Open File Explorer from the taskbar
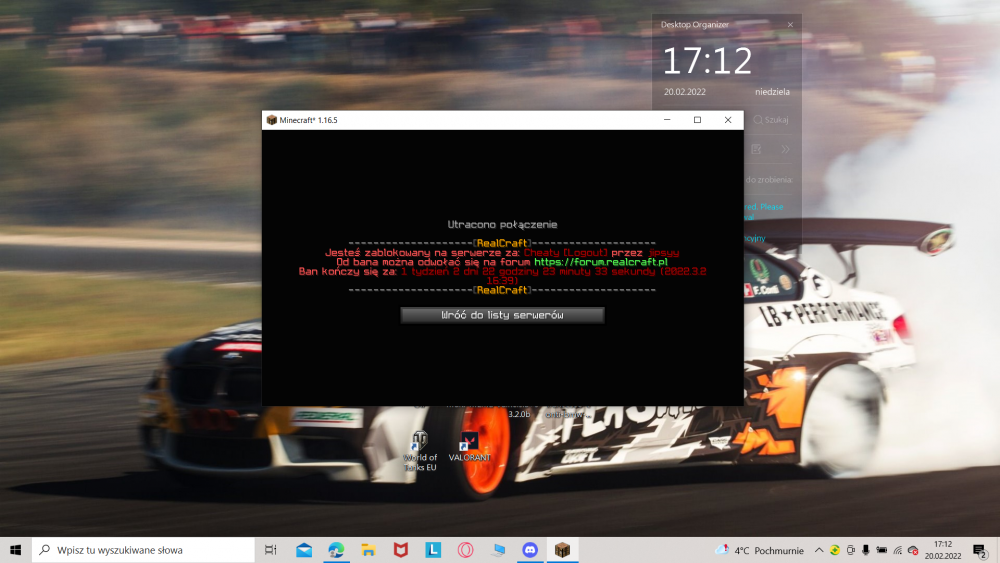Viewport: 1000px width, 563px height. [368, 550]
